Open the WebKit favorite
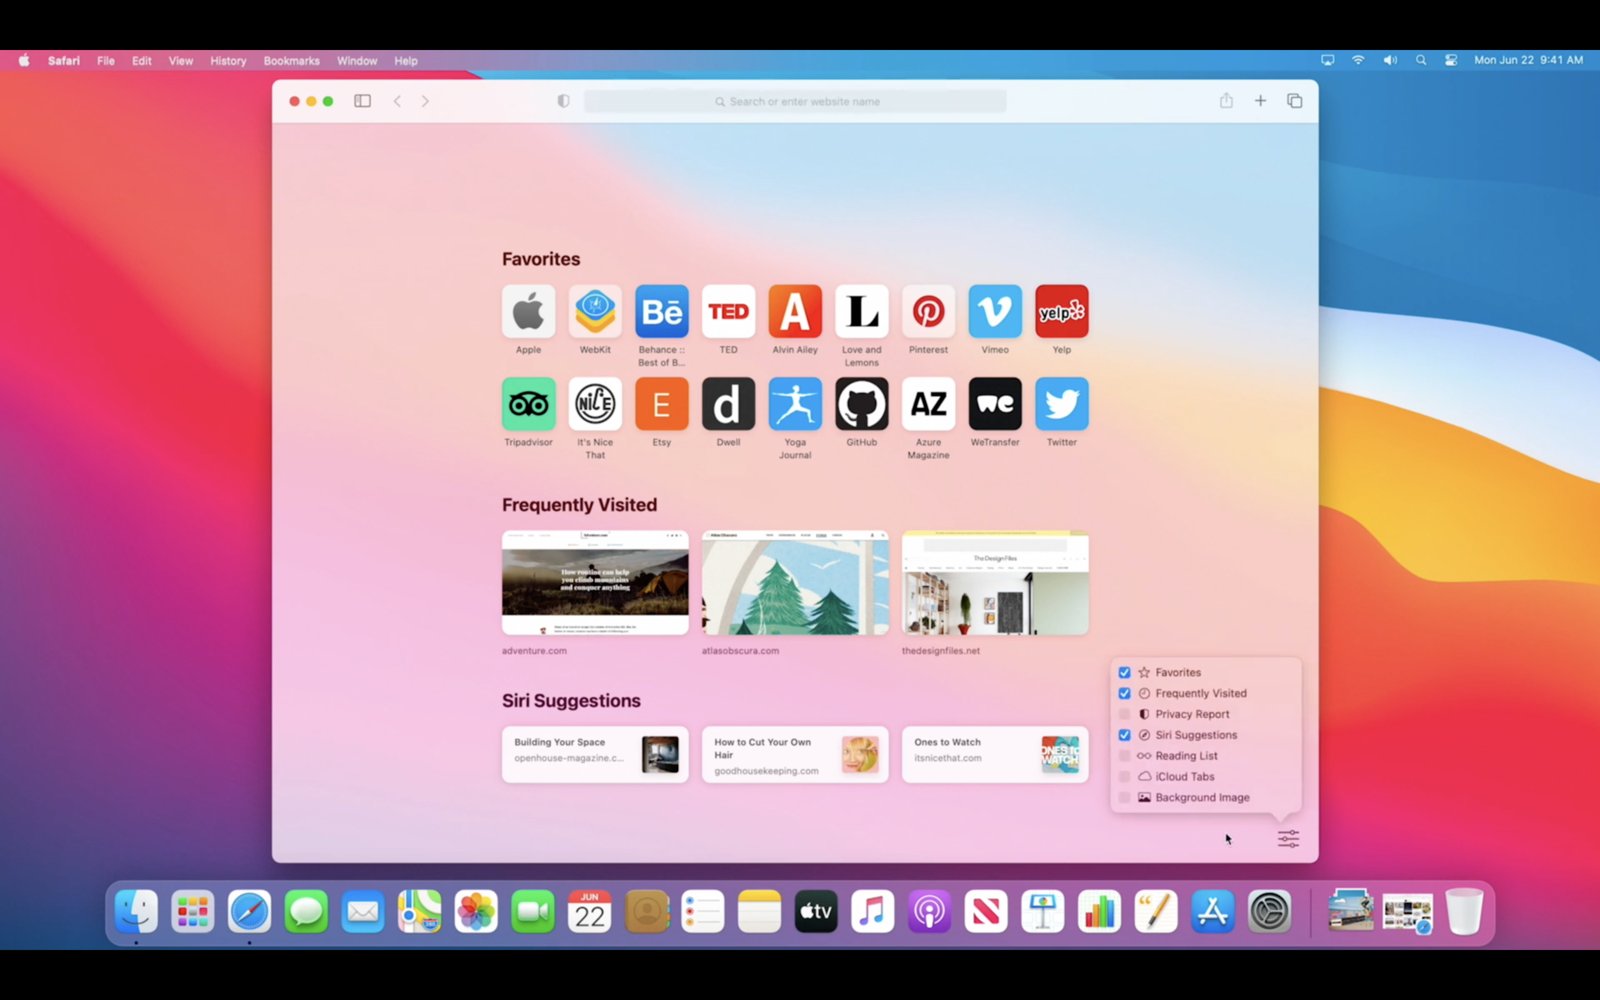The height and width of the screenshot is (1000, 1600). (595, 312)
